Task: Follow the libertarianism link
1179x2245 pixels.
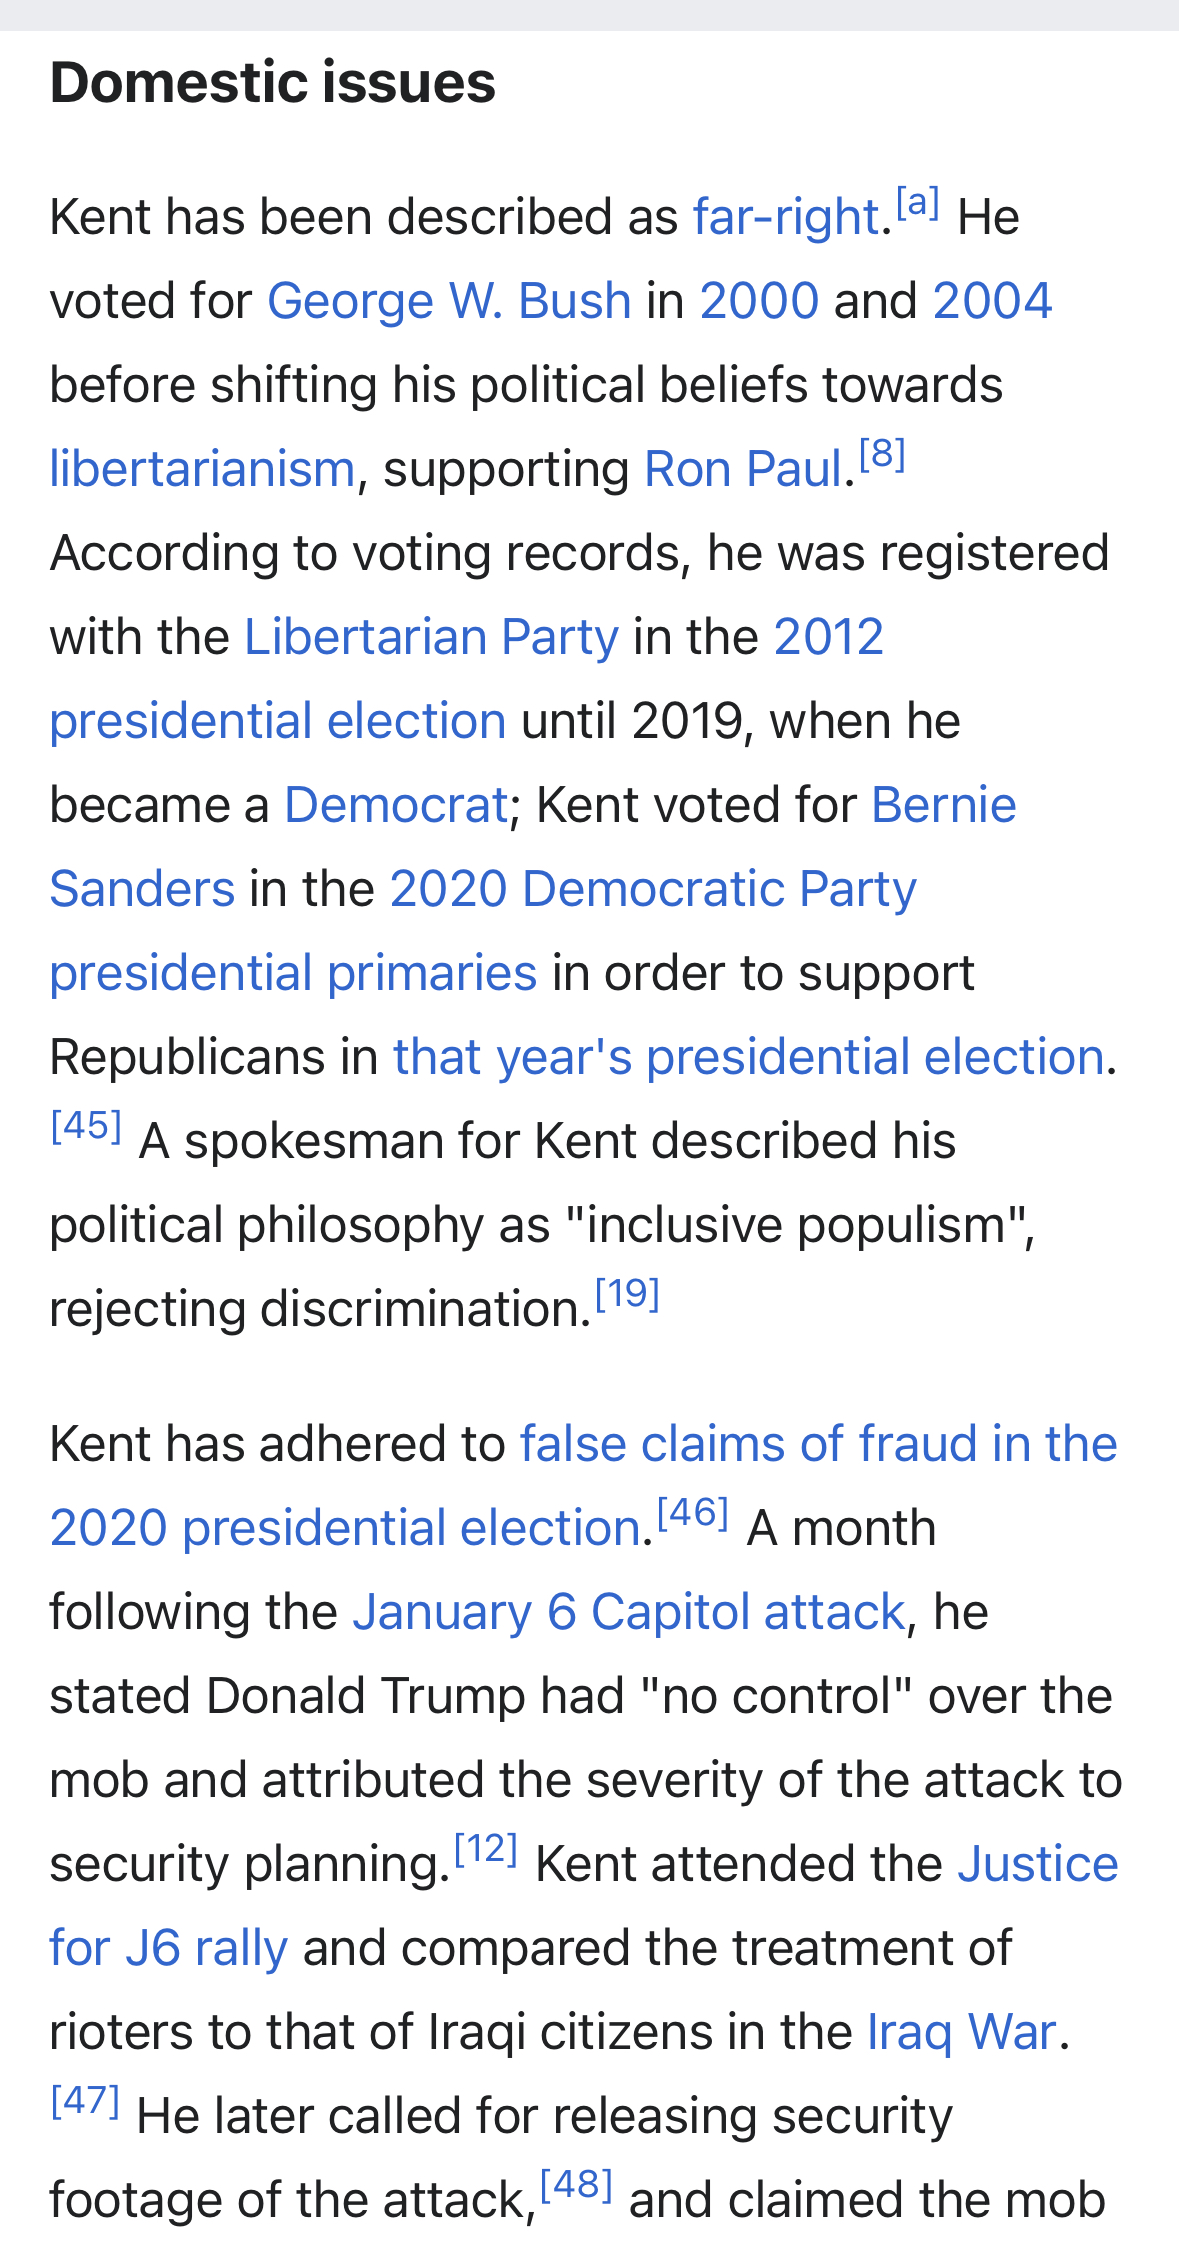Action: click(x=202, y=469)
